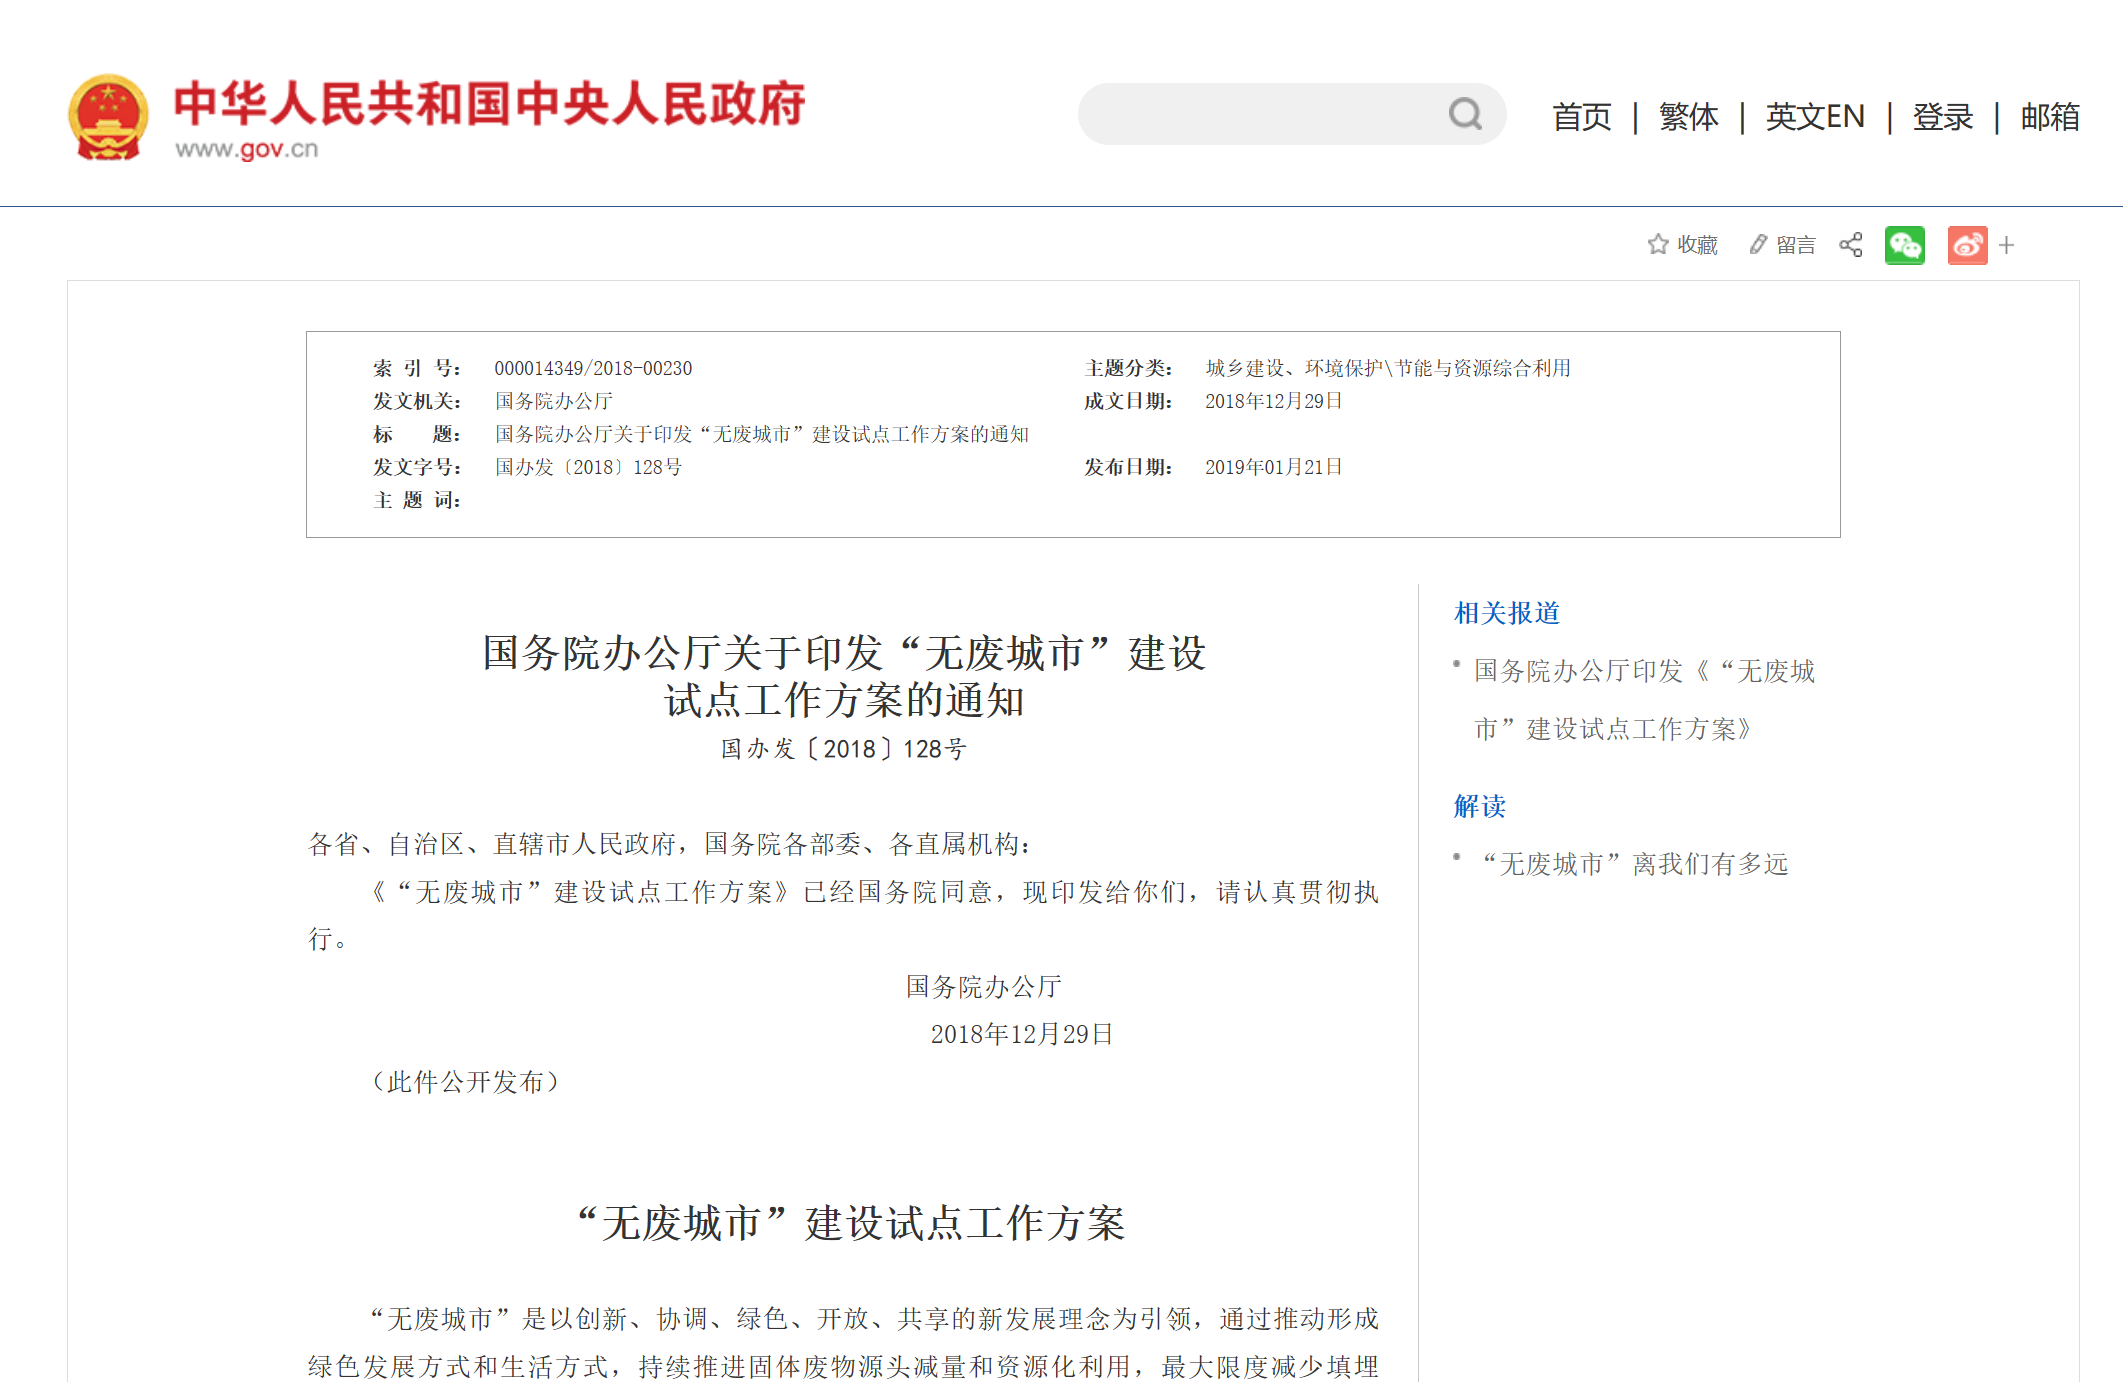Switch to 繁体 traditional Chinese version
This screenshot has height=1382, width=2123.
[x=1688, y=116]
